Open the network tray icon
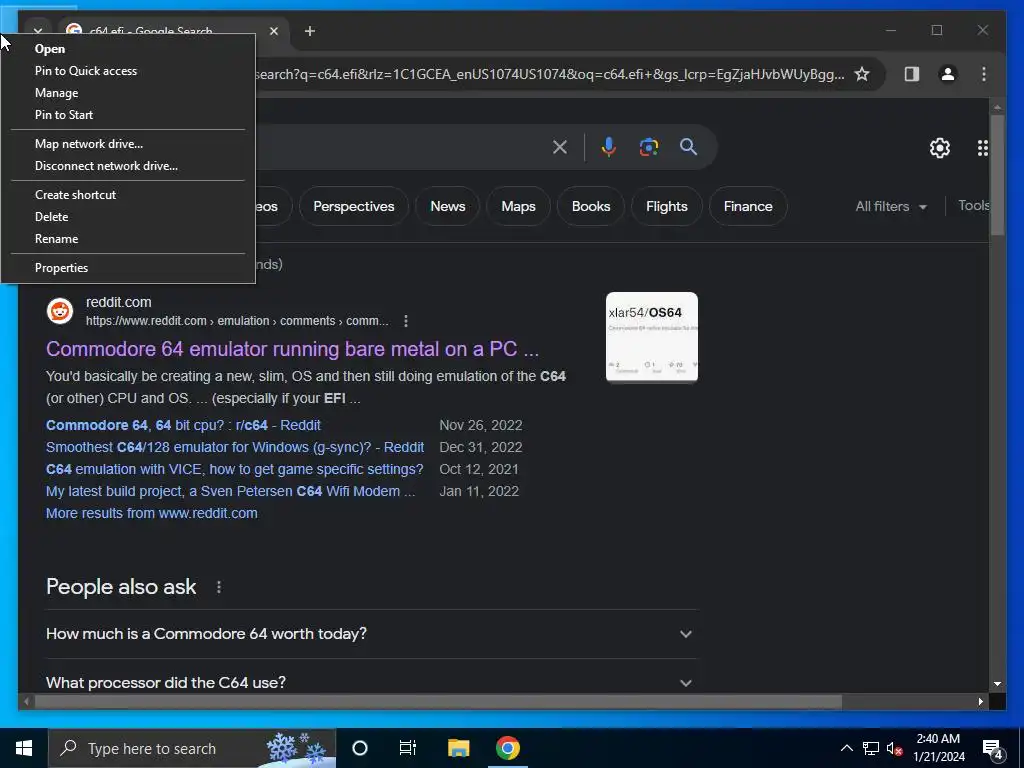Screen dimensions: 1024x768 [871, 748]
